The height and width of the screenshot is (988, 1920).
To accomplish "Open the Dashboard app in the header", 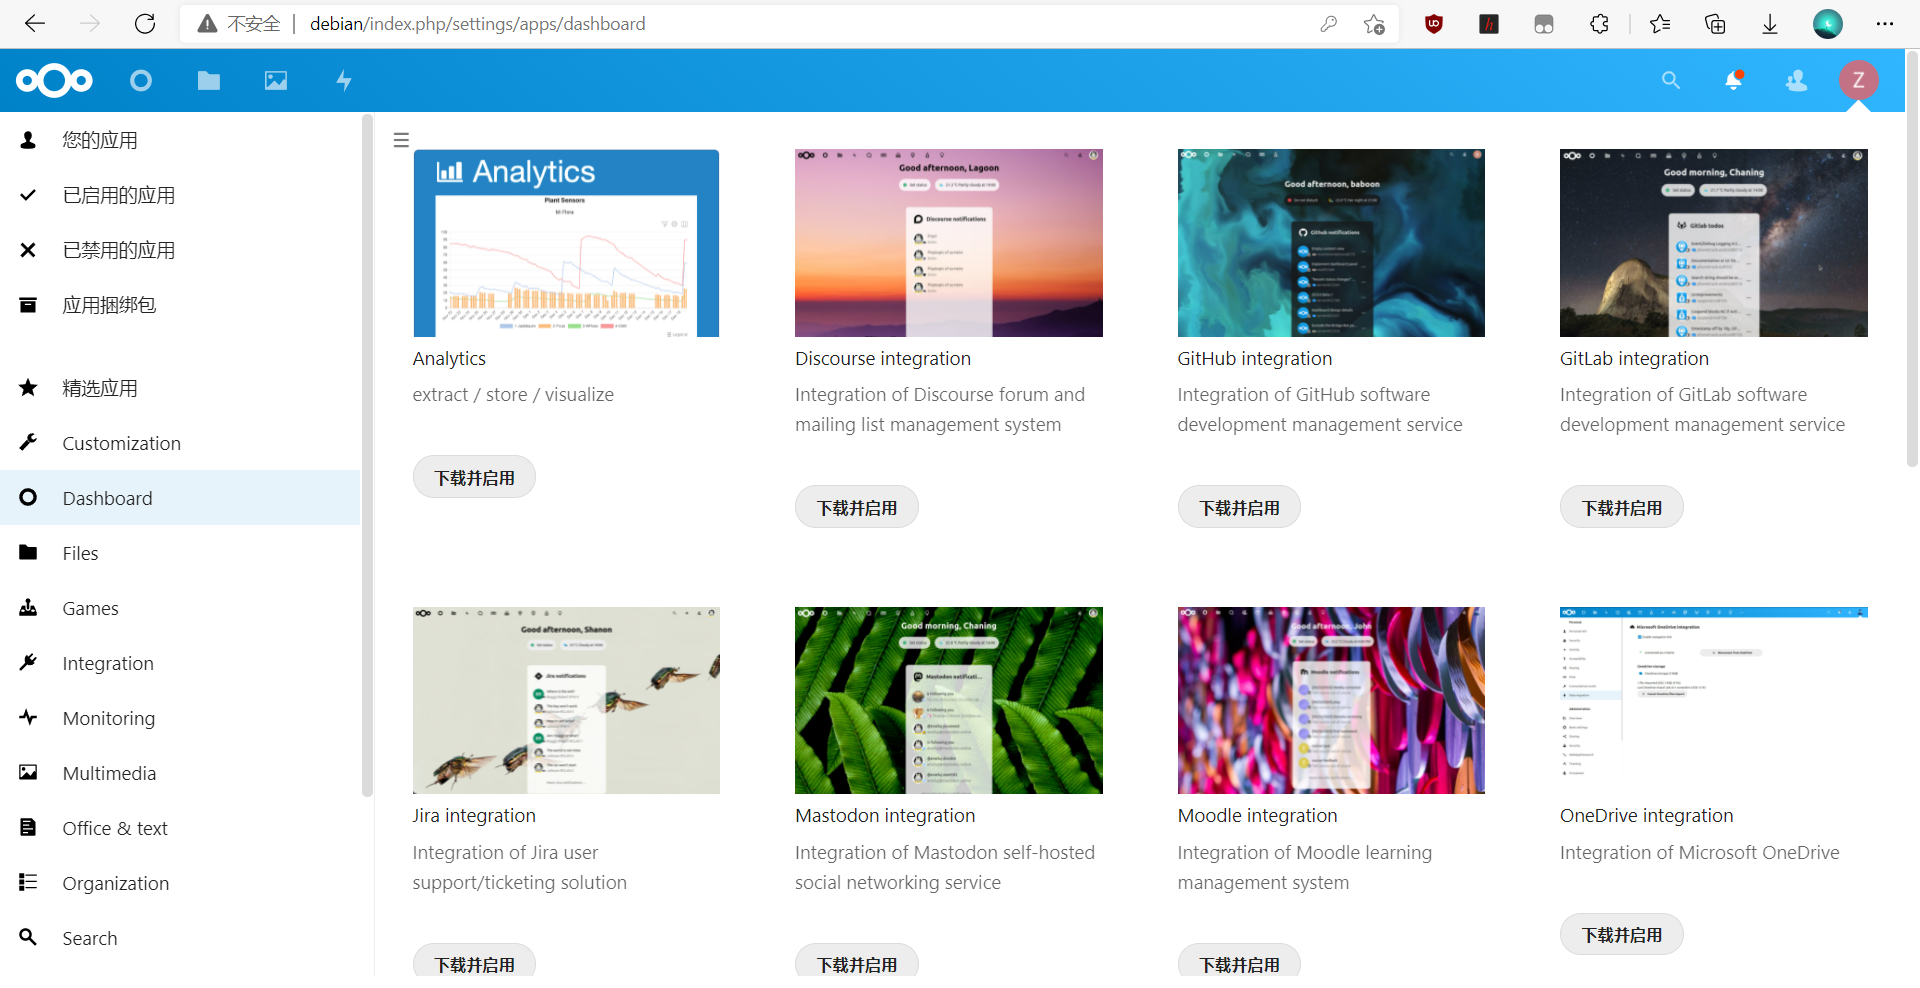I will (141, 80).
